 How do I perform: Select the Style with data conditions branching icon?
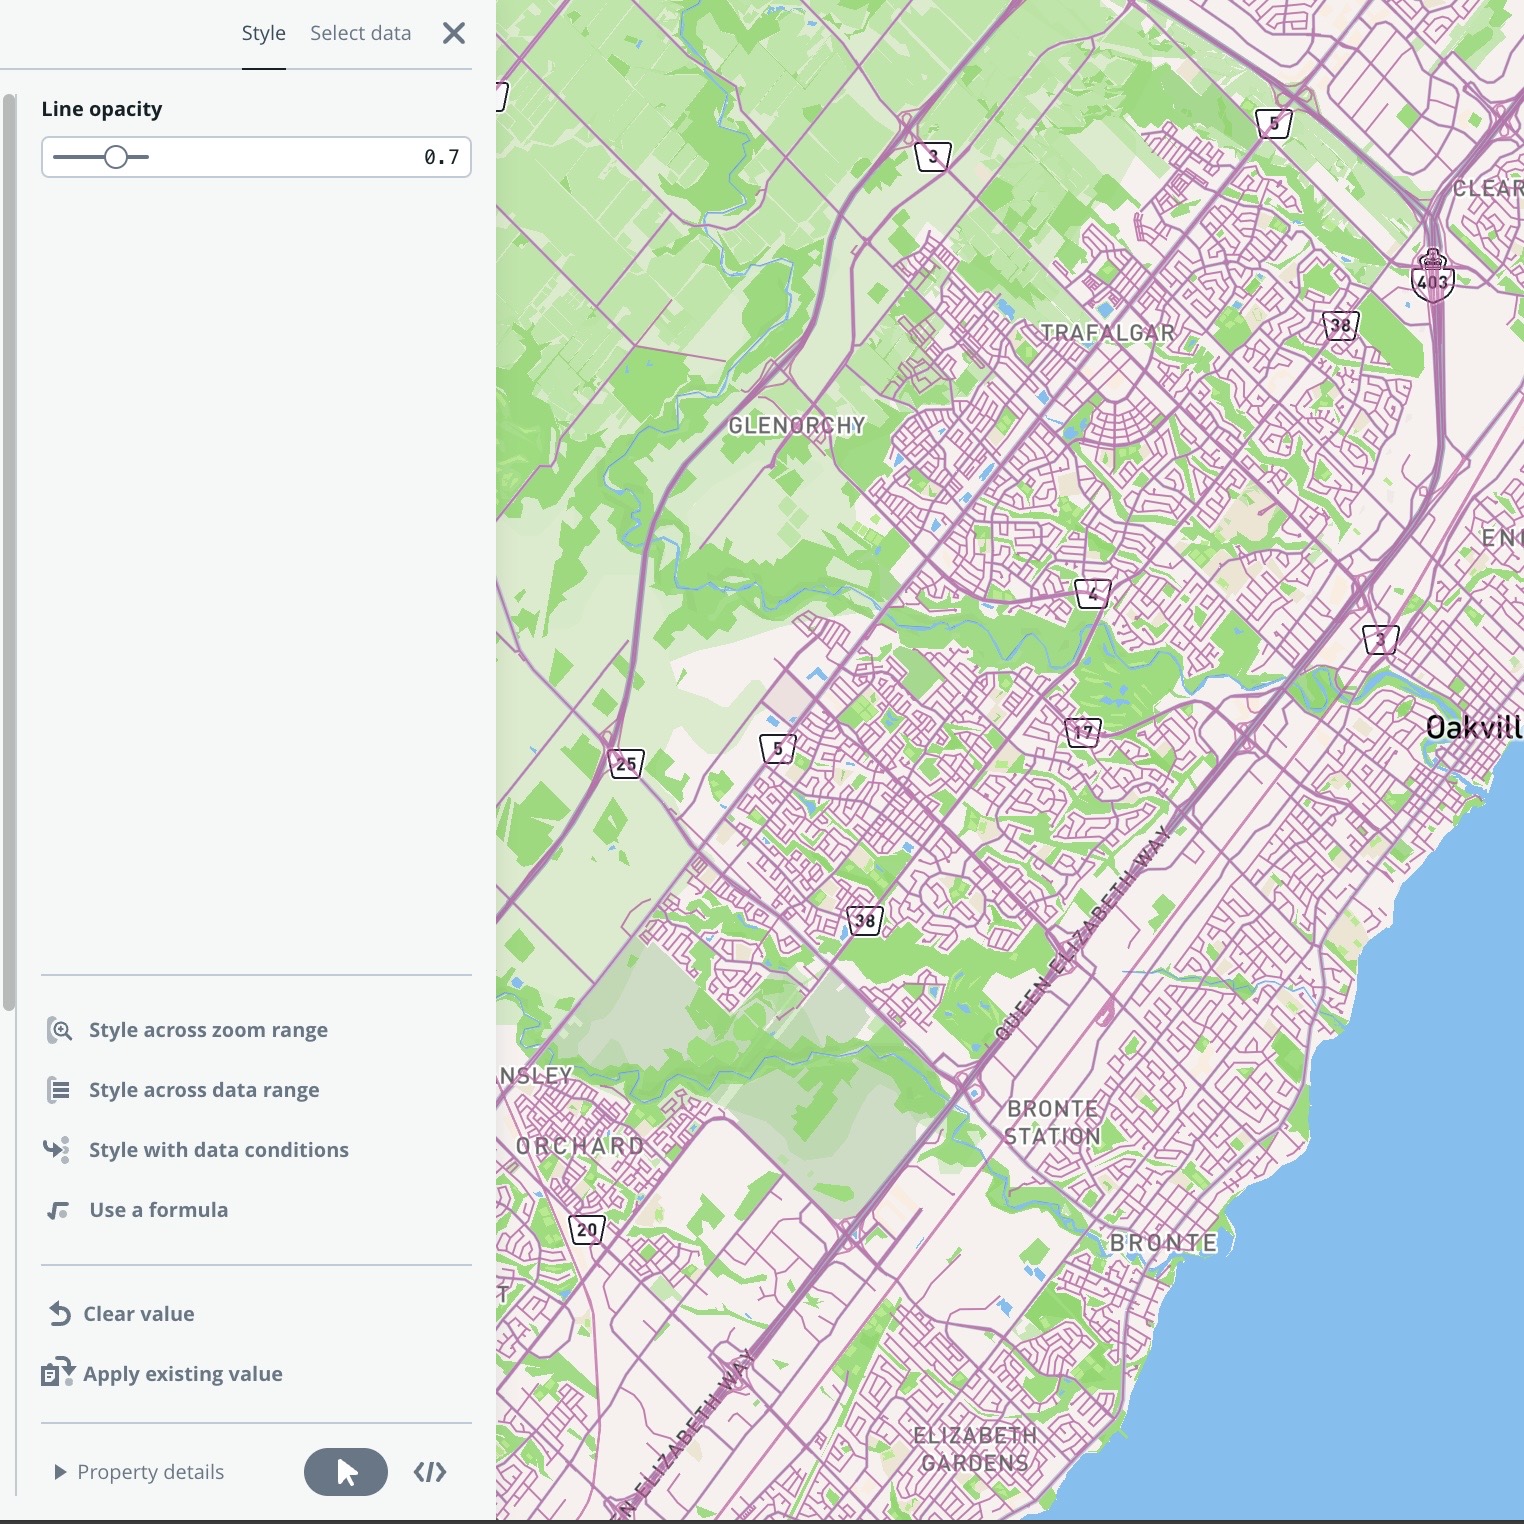click(58, 1149)
